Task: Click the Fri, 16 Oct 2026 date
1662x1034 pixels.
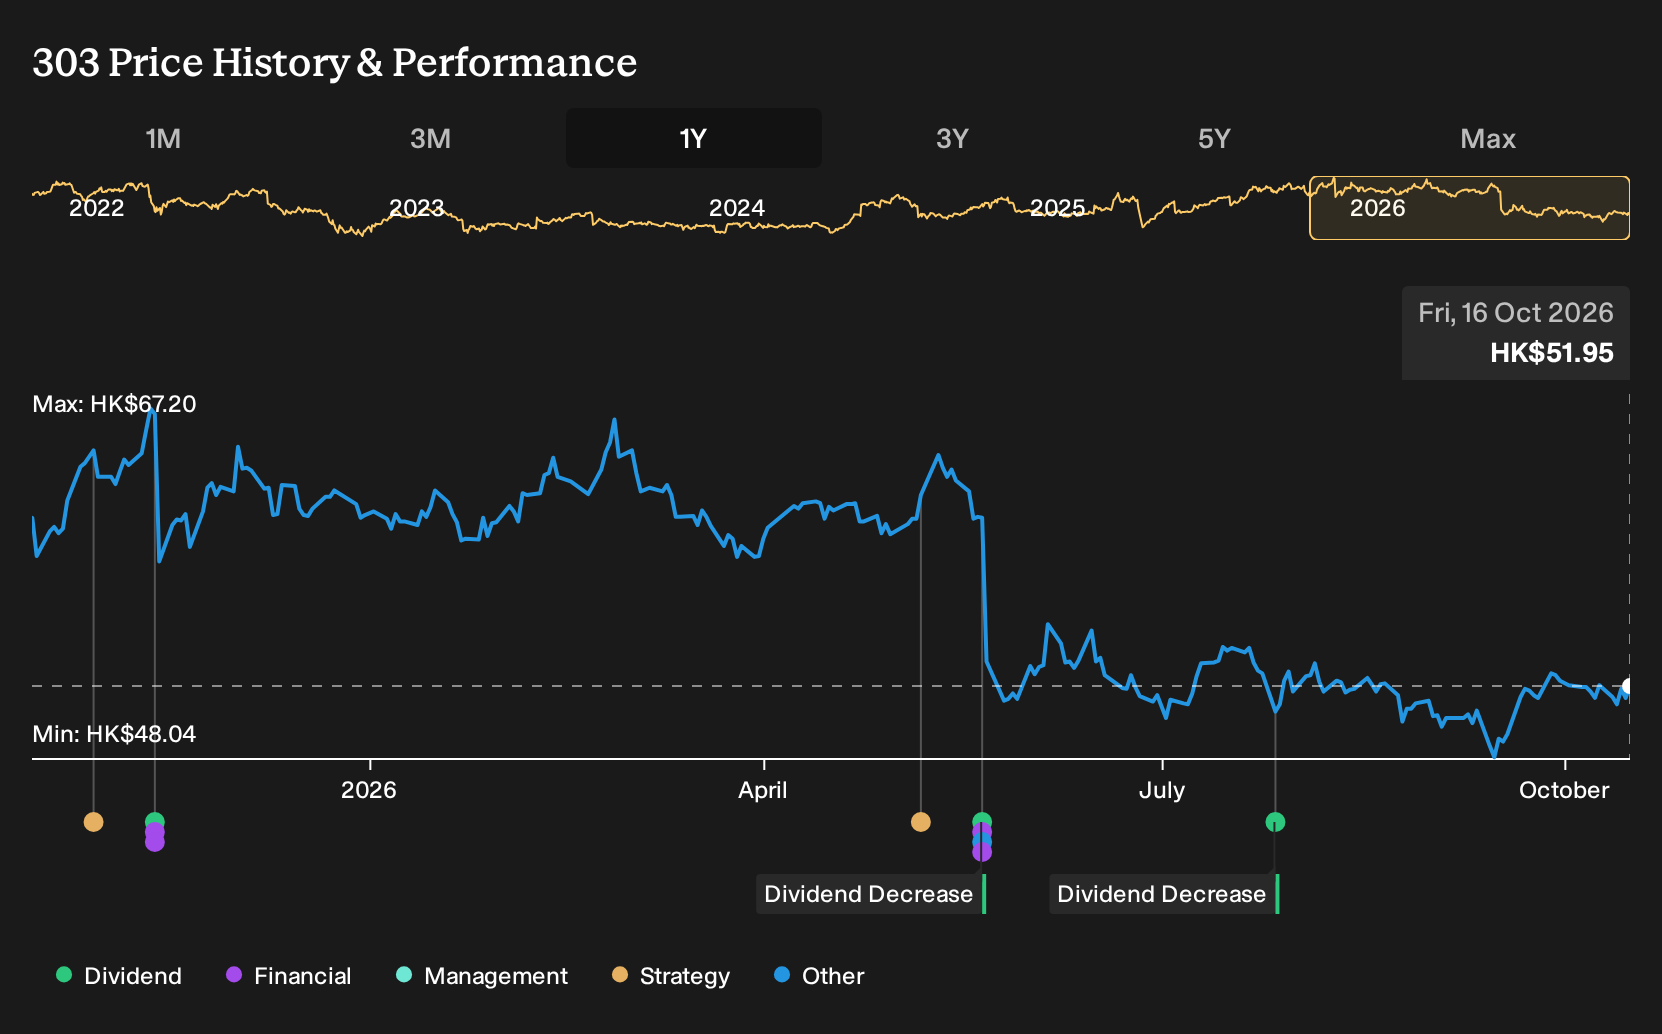Action: click(x=1516, y=313)
